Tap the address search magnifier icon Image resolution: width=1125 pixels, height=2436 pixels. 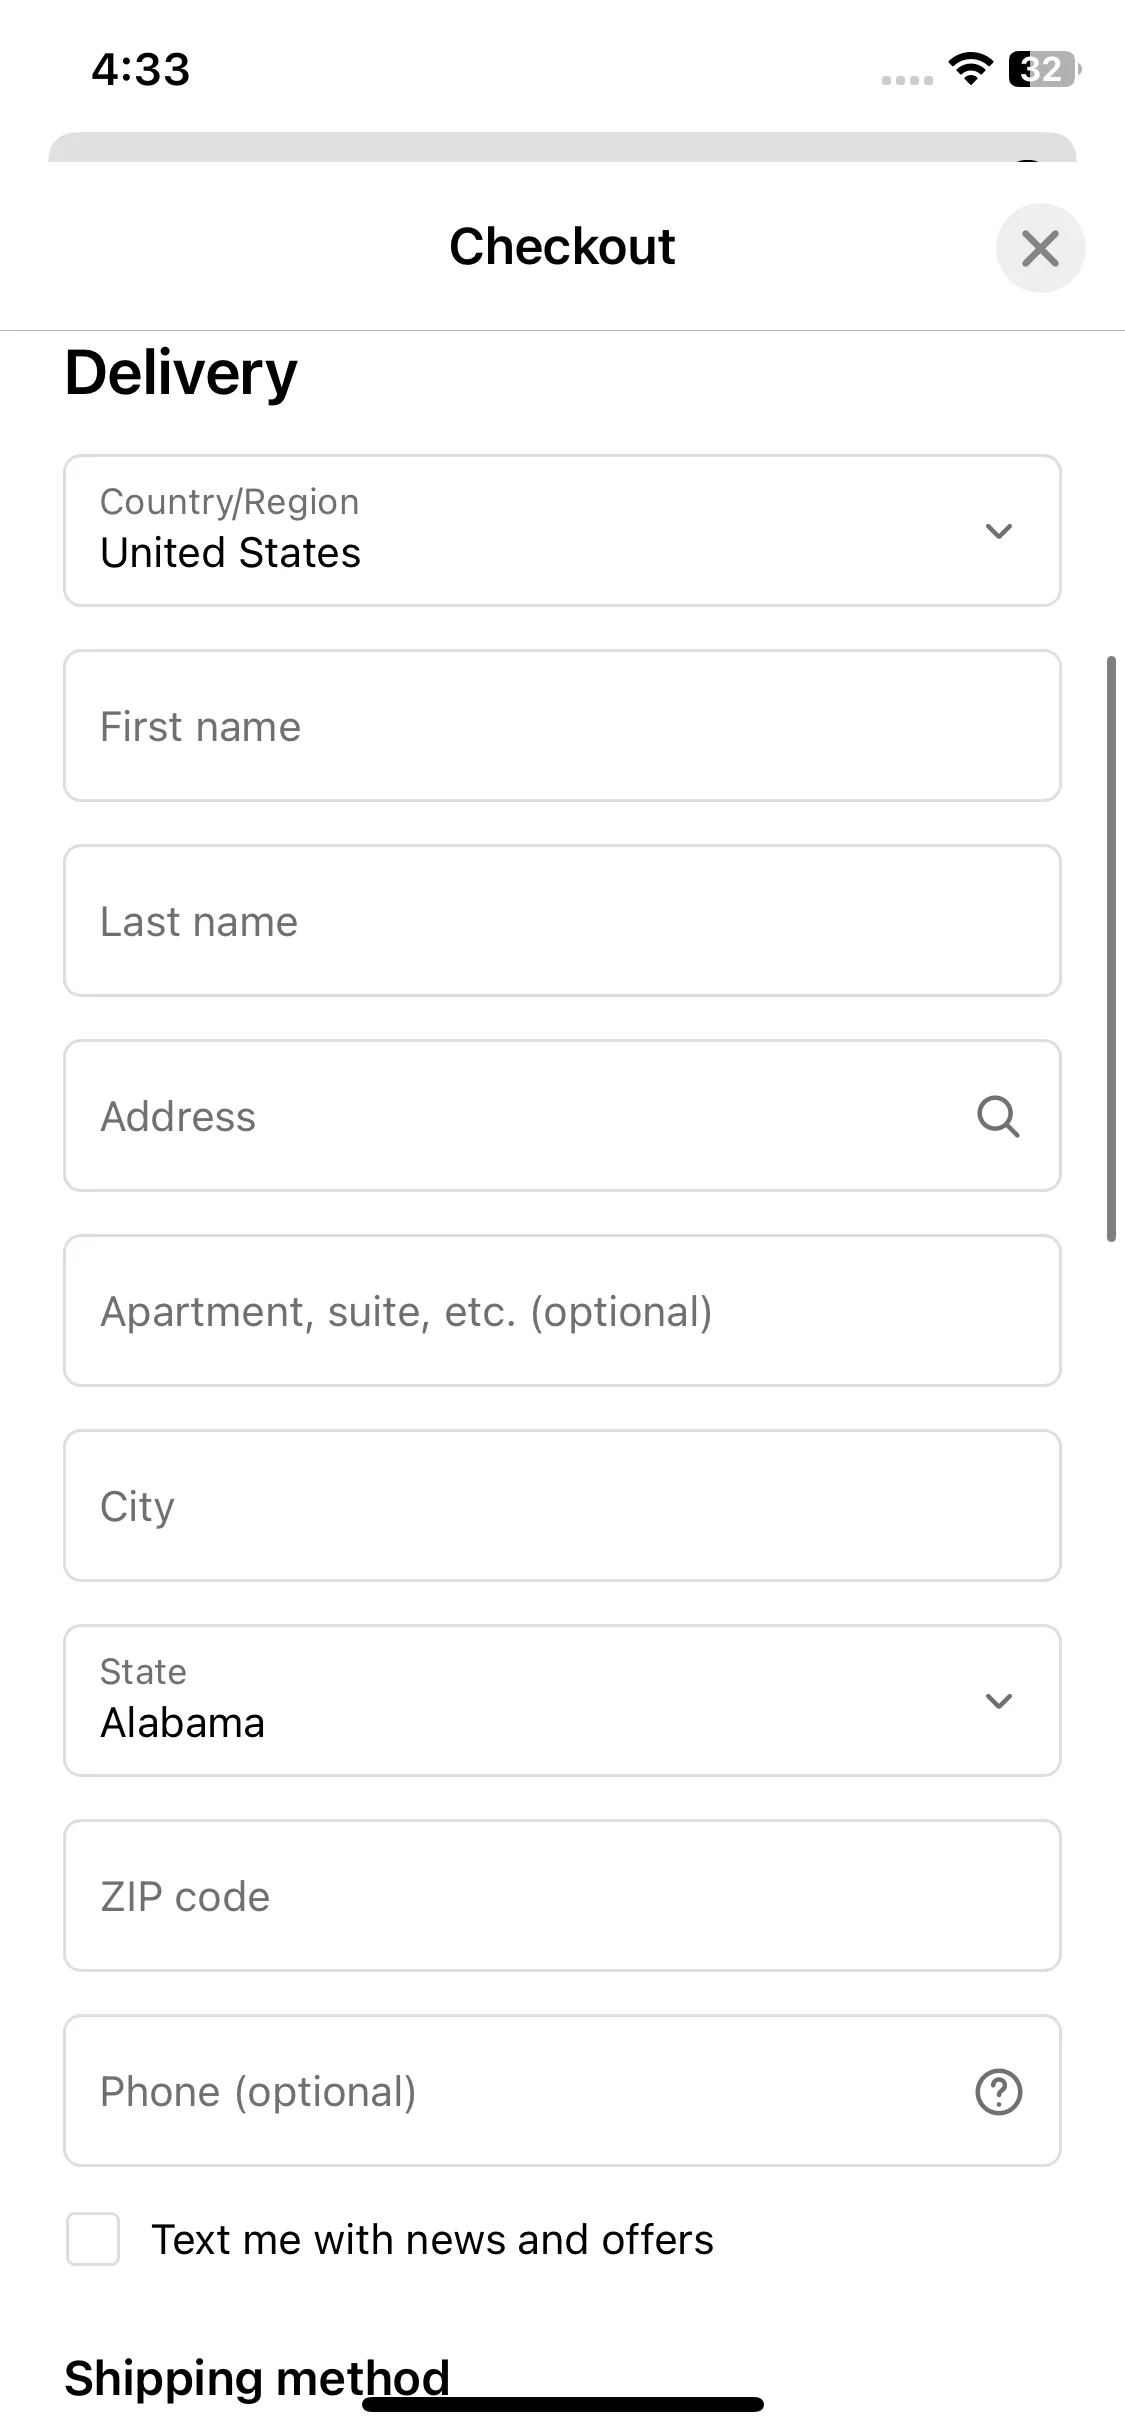[x=998, y=1116]
